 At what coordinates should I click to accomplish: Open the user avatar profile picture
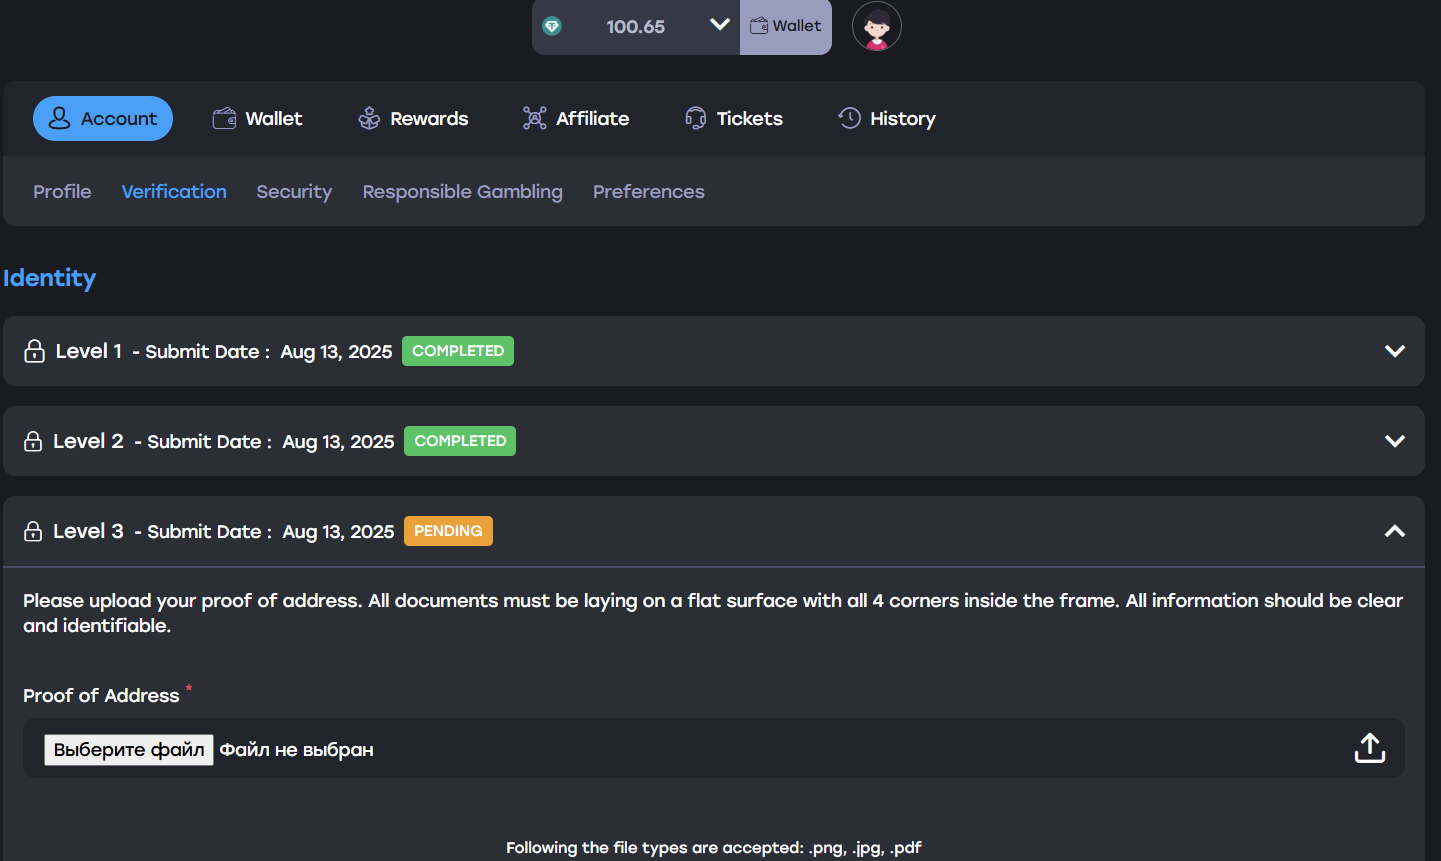[877, 27]
